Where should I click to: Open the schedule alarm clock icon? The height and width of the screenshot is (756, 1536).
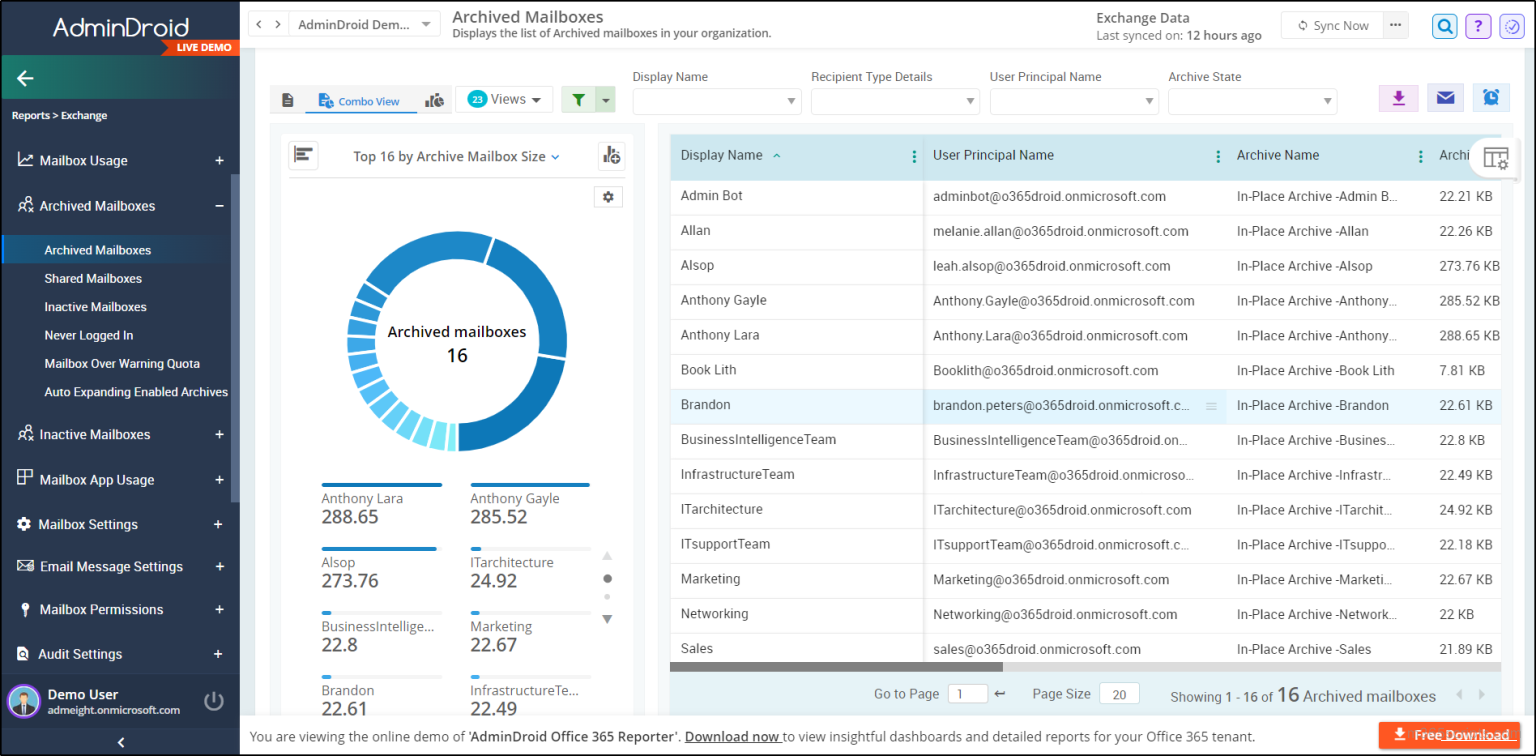pos(1490,98)
